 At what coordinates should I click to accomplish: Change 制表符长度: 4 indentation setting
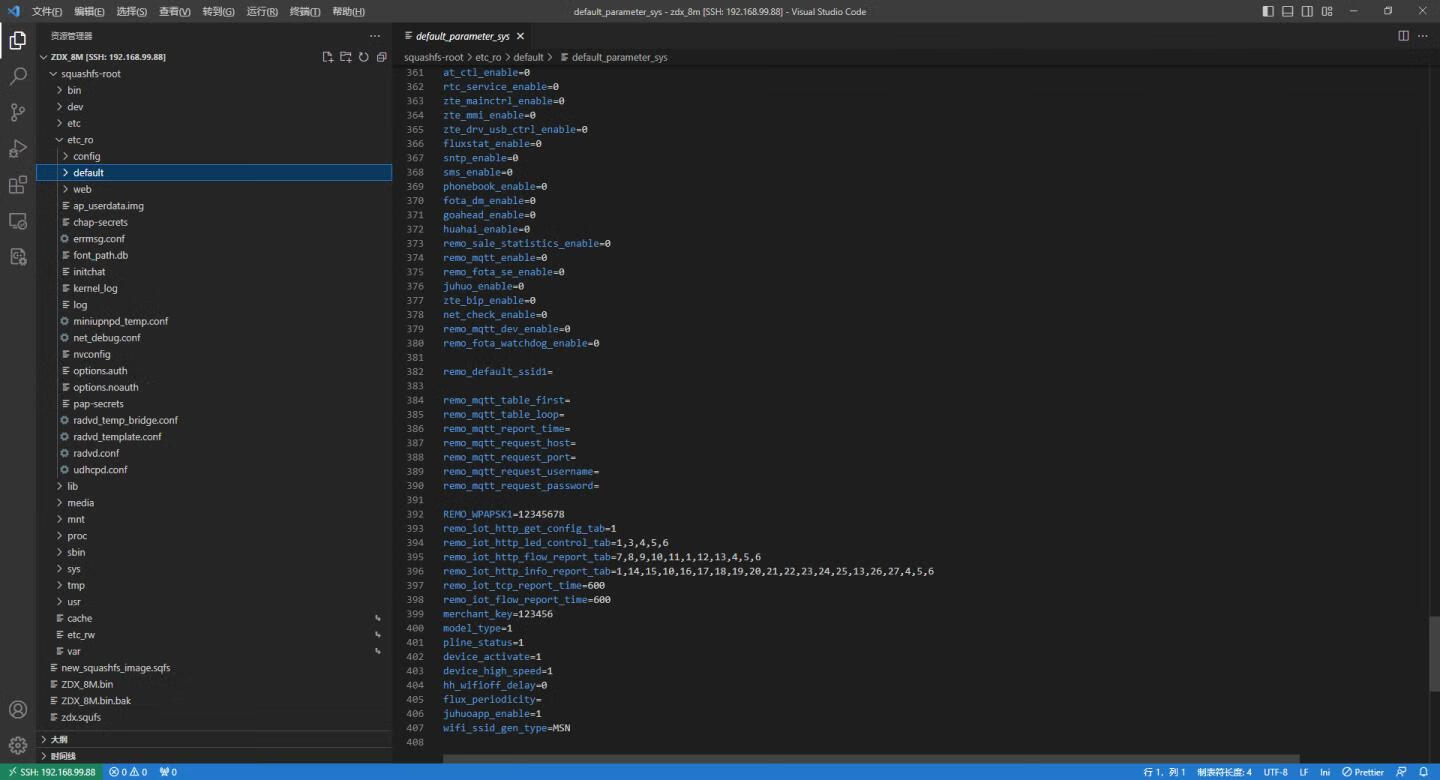[x=1224, y=772]
